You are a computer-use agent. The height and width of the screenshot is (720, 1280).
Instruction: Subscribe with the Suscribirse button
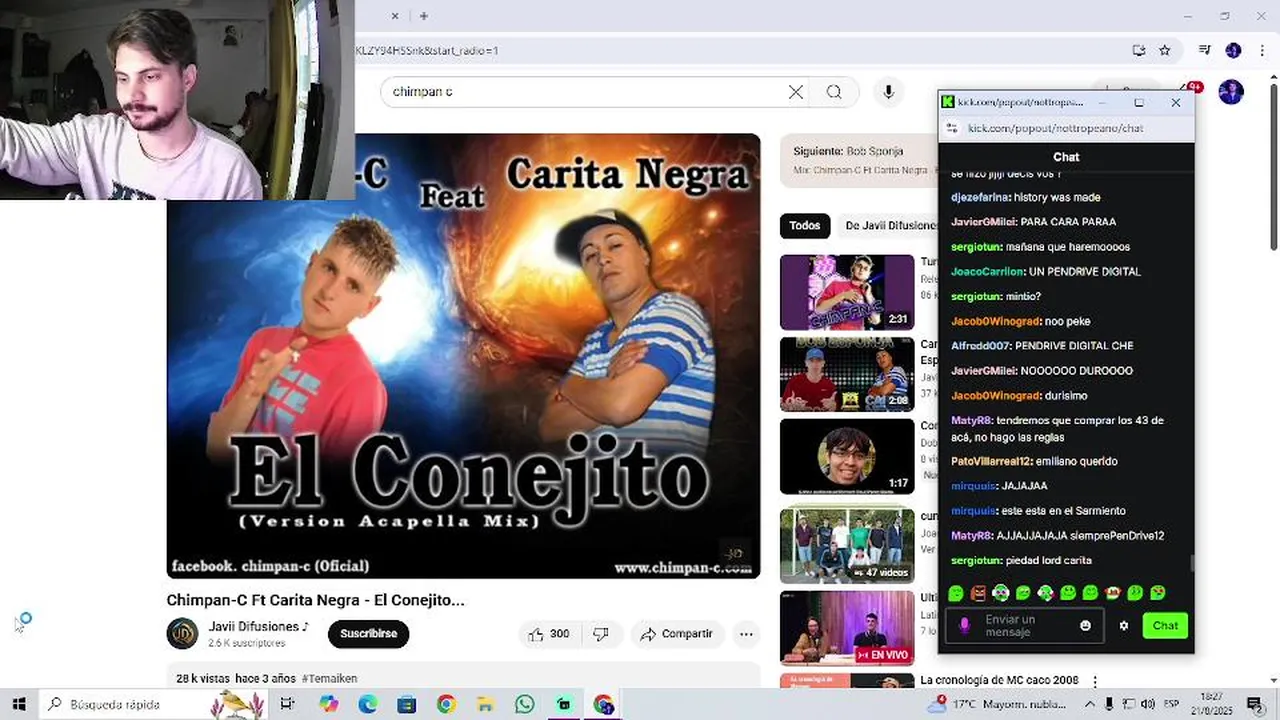pyautogui.click(x=368, y=634)
